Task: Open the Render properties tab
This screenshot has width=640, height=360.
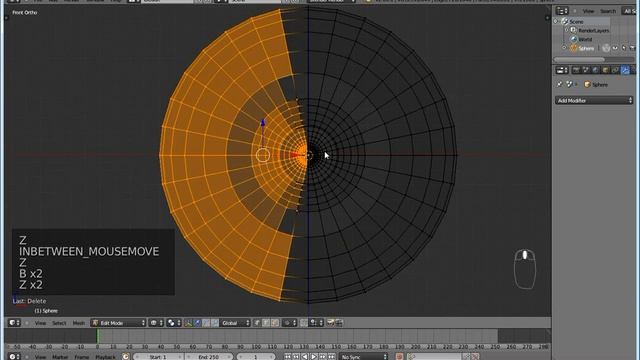Action: (576, 70)
